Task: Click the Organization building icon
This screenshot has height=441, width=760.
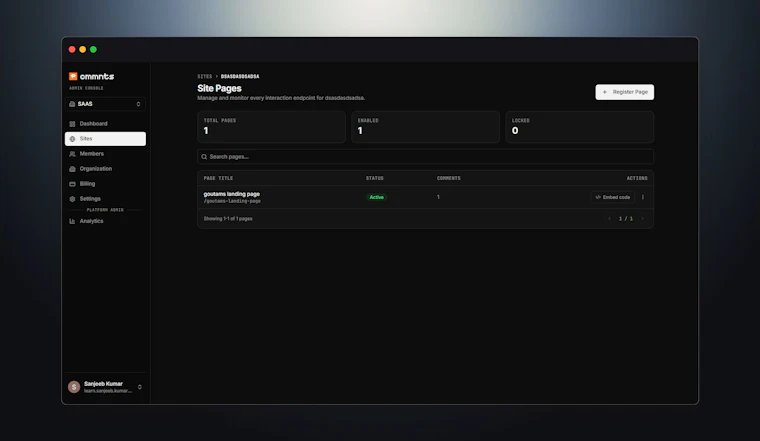Action: (72, 169)
